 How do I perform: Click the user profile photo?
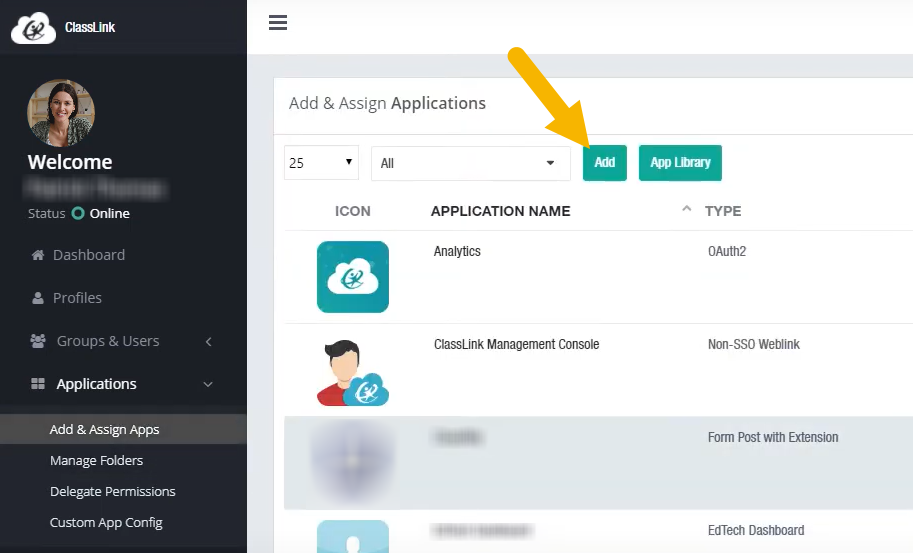click(x=61, y=113)
